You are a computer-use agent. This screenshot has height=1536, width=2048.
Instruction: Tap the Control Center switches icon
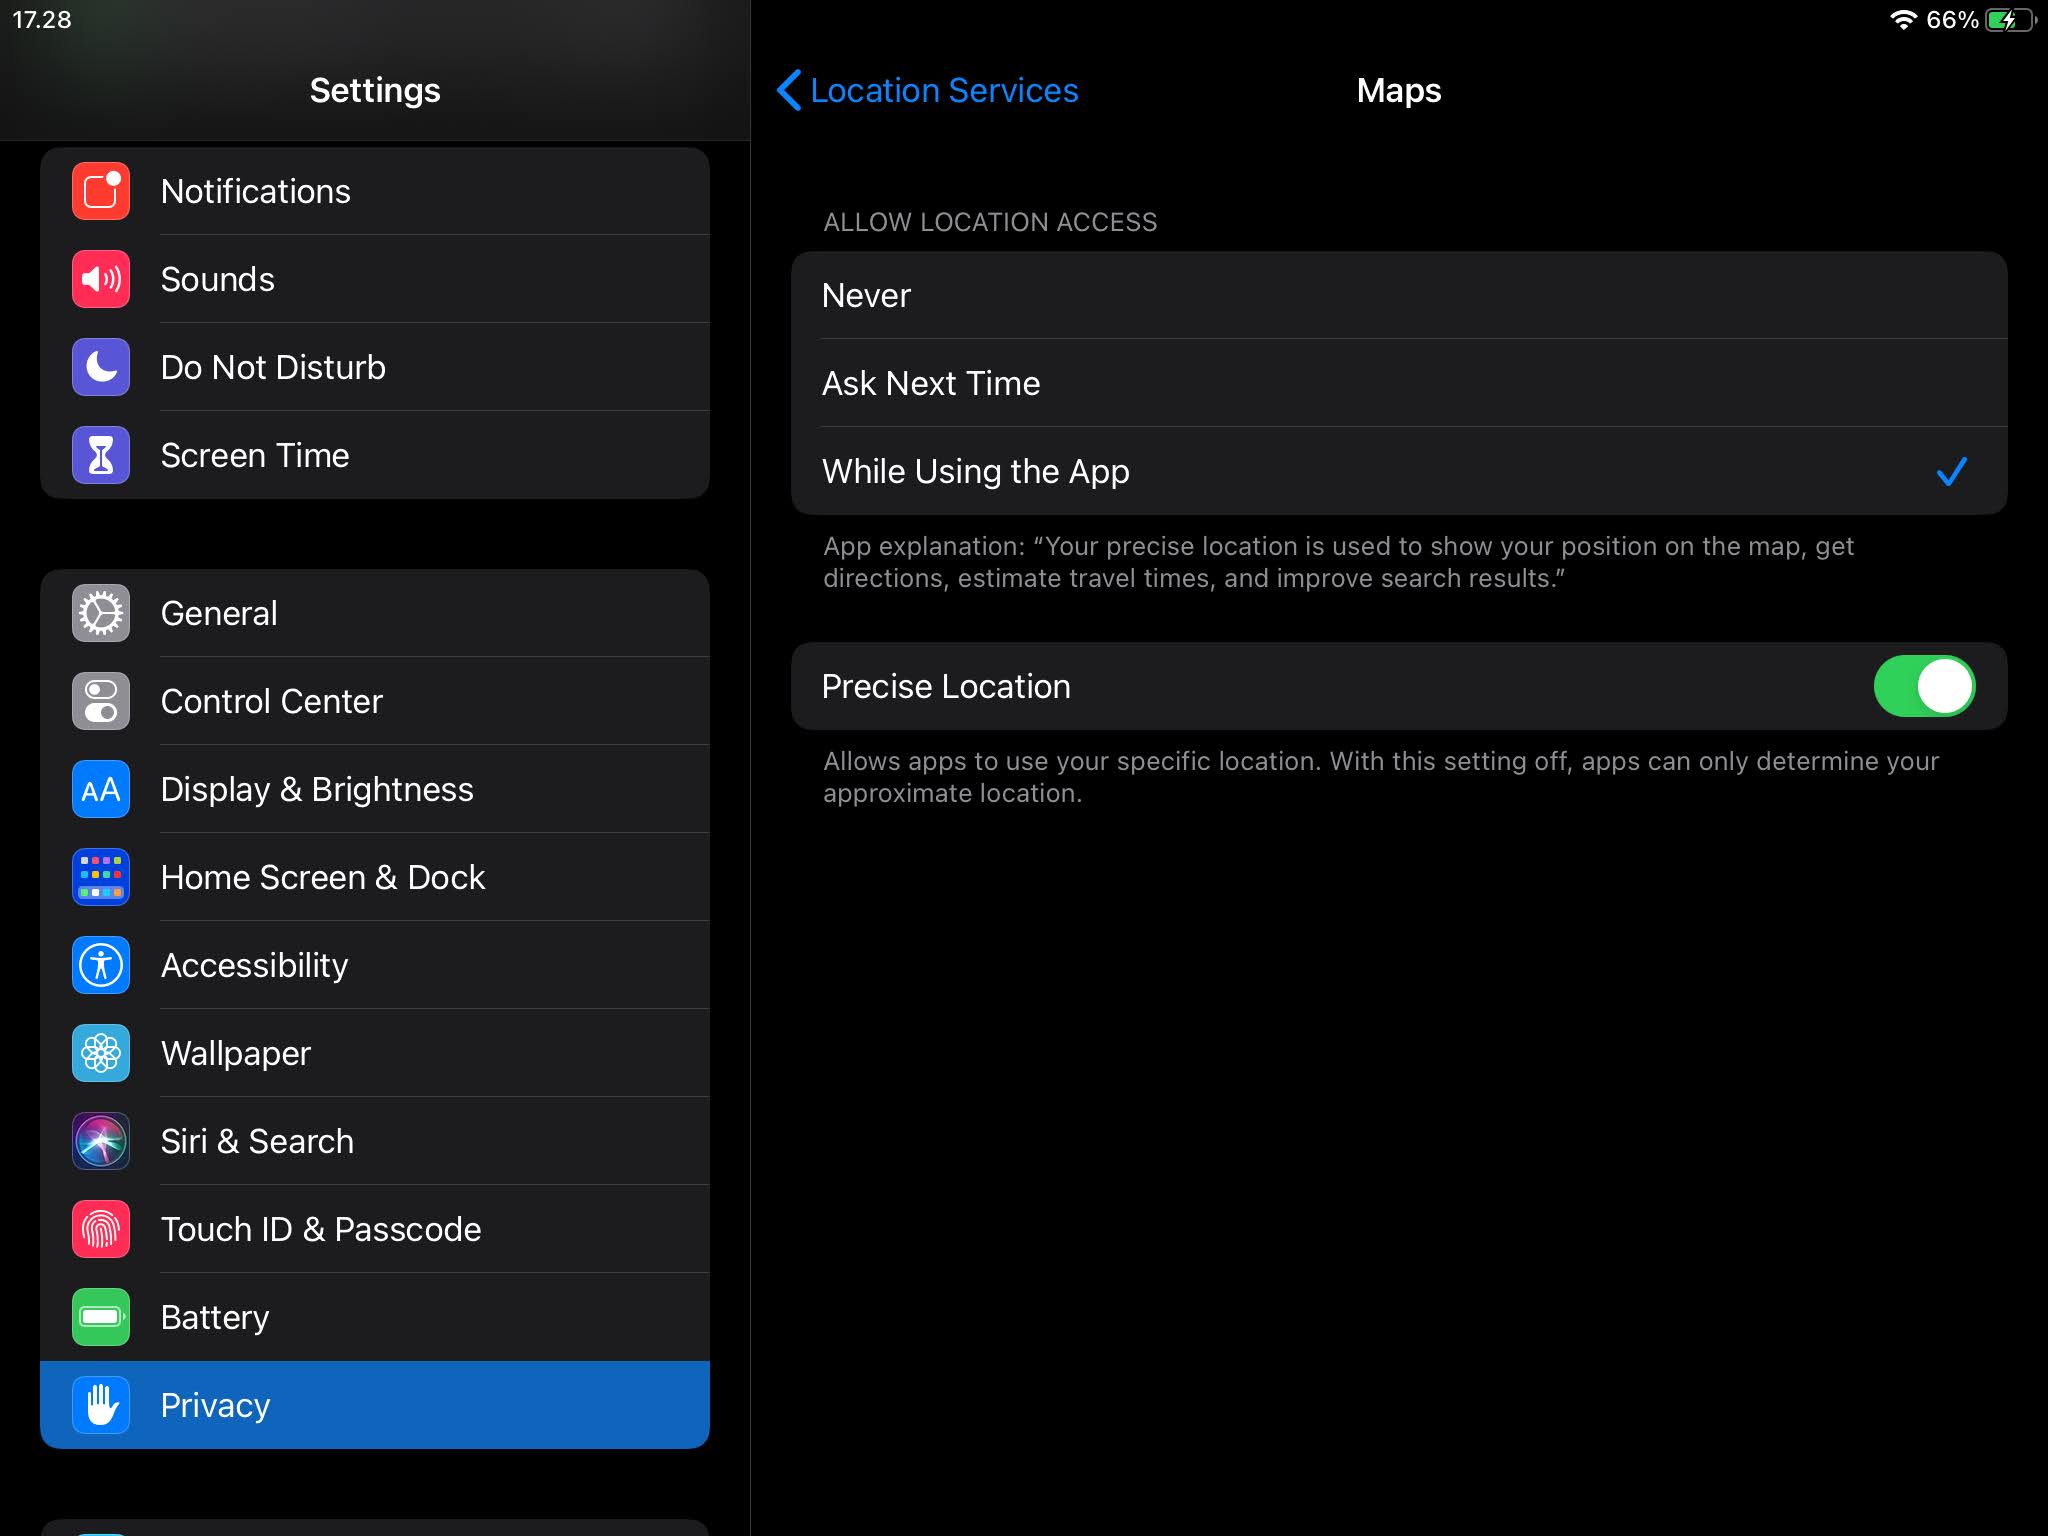(101, 701)
